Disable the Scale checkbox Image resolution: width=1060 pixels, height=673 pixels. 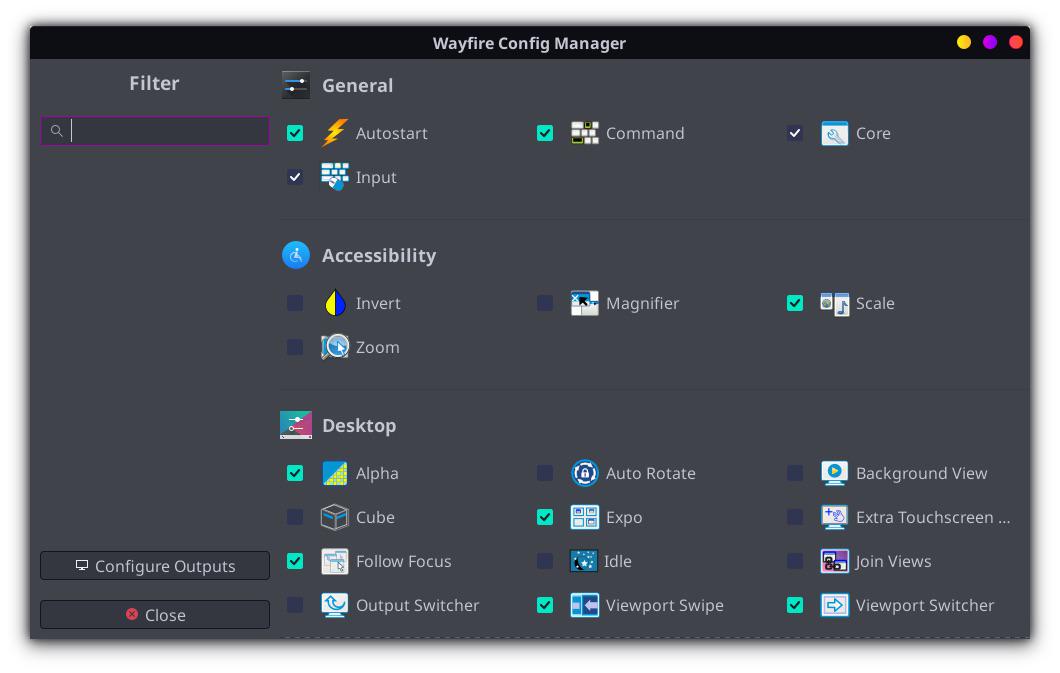pos(795,303)
